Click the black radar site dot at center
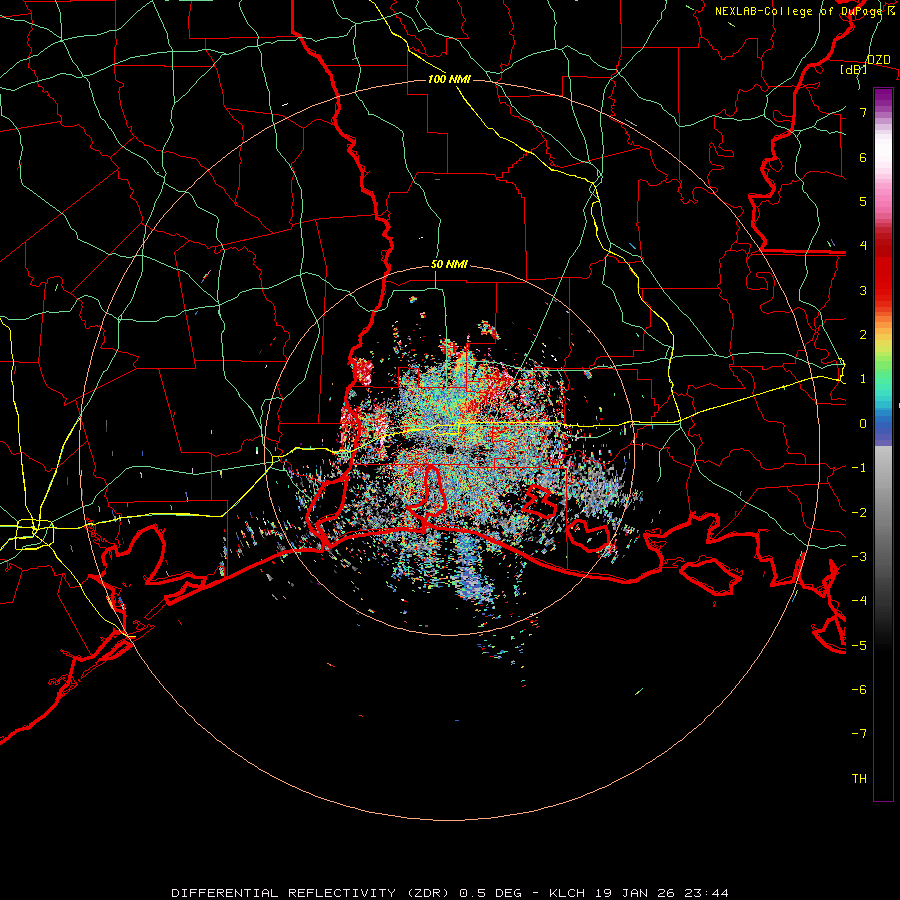 pyautogui.click(x=450, y=450)
